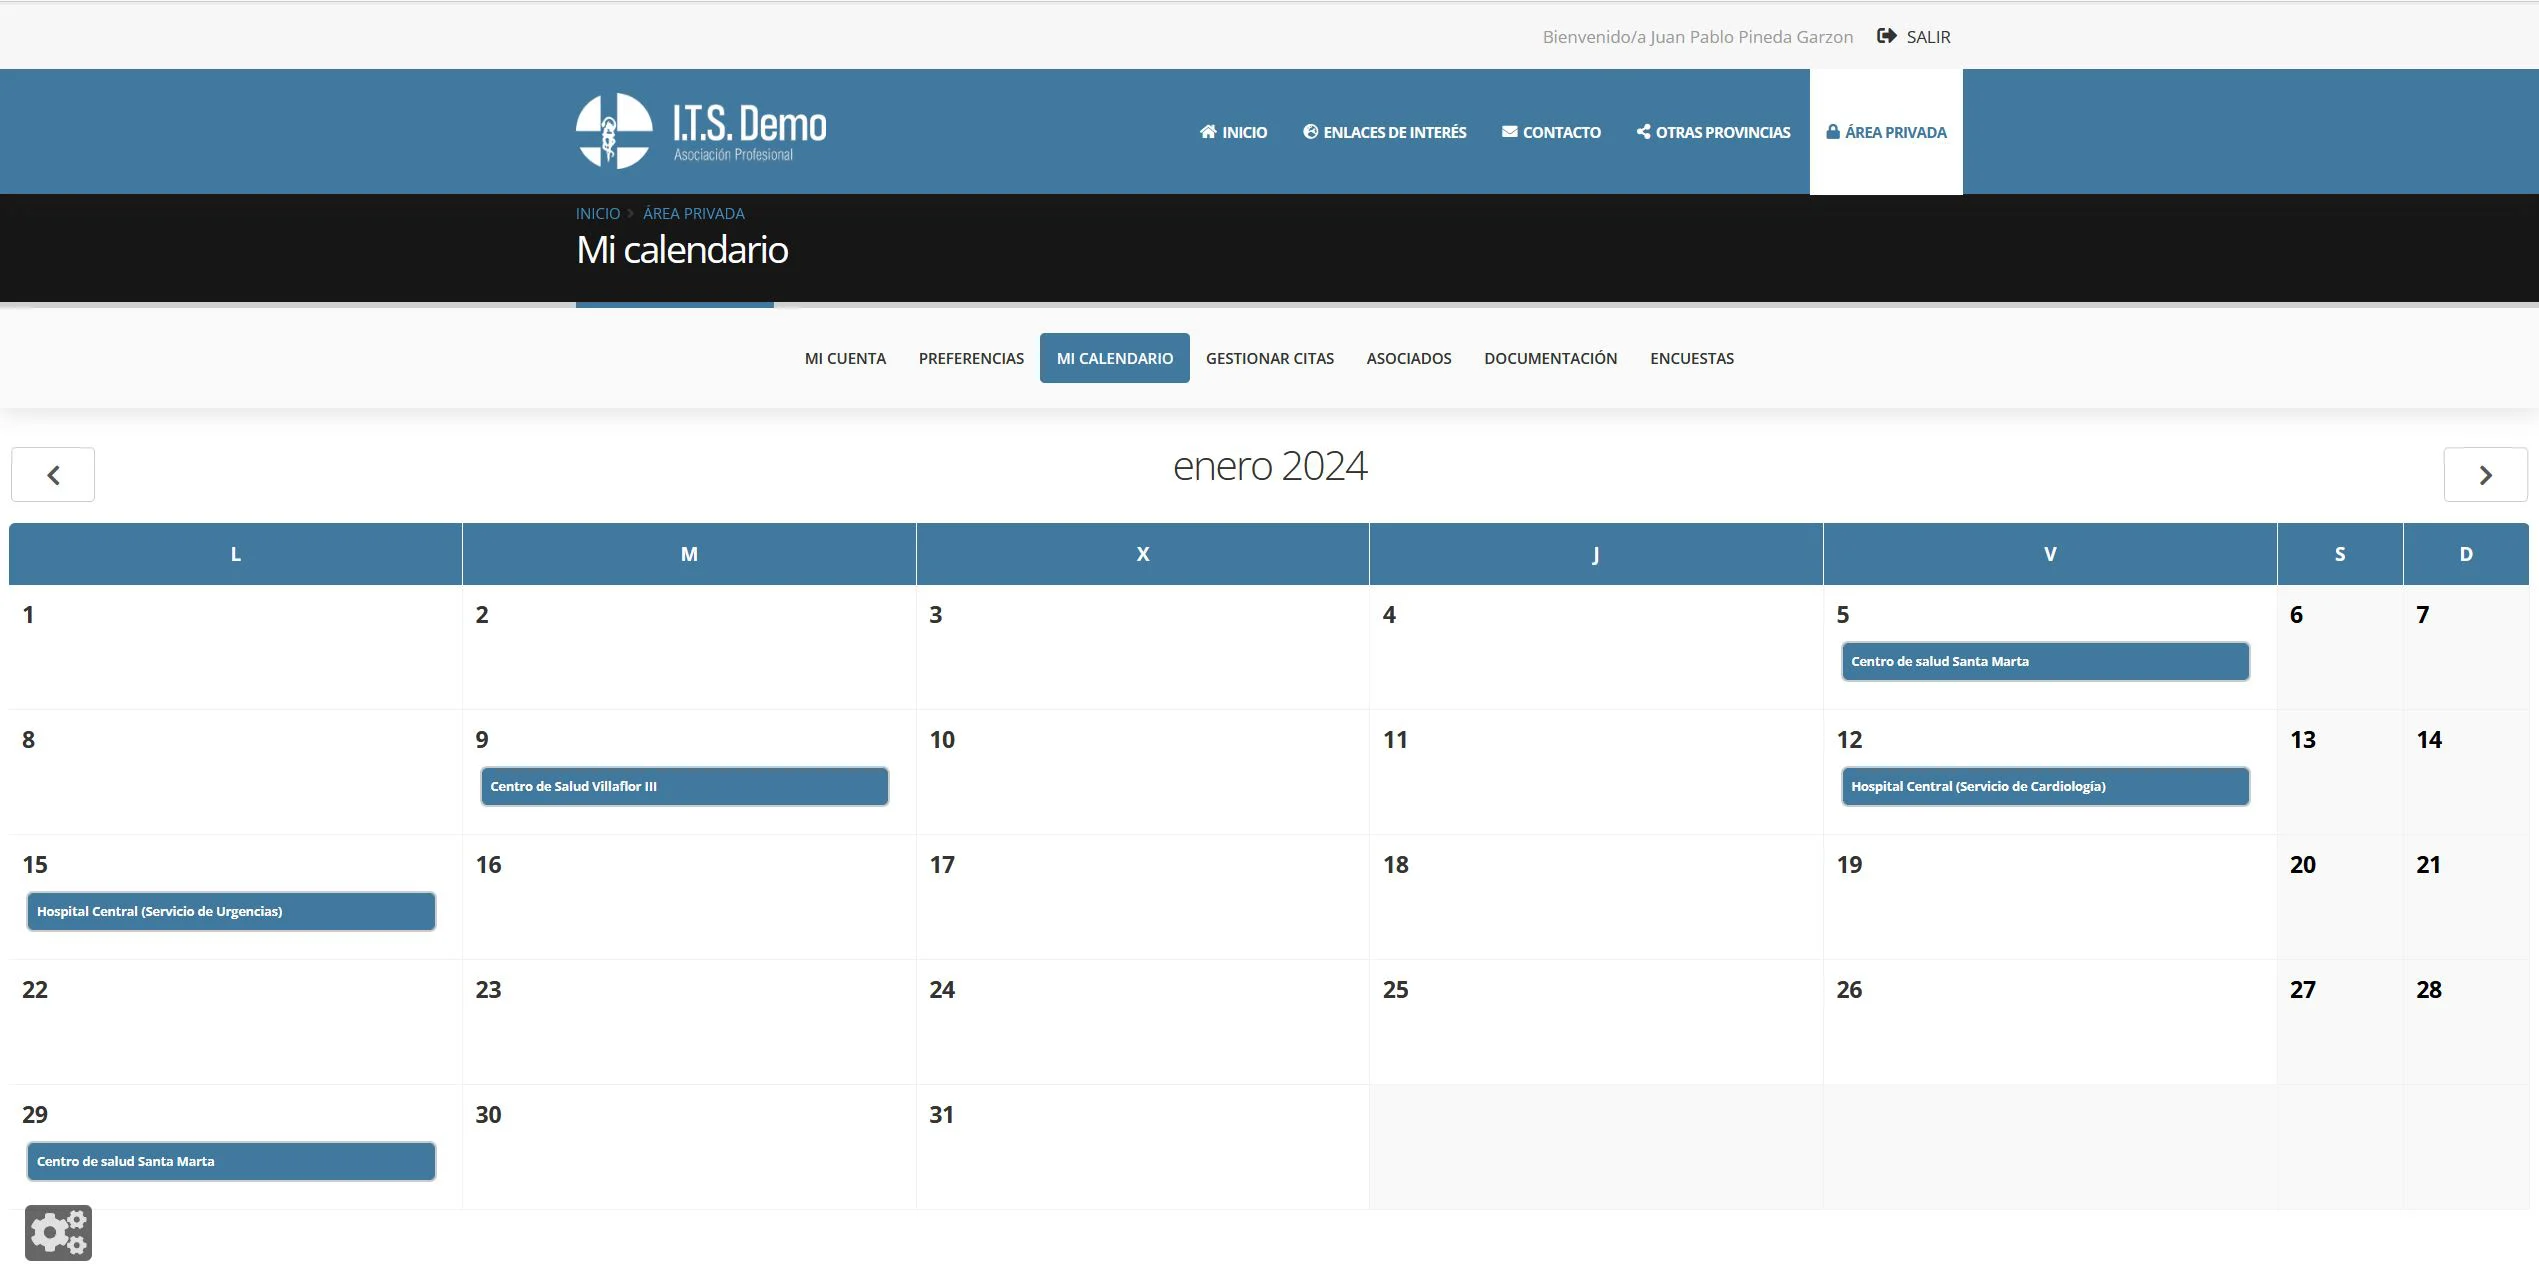Screen dimensions: 2539x1286
Task: Open the settings gears icon
Action: point(58,1232)
